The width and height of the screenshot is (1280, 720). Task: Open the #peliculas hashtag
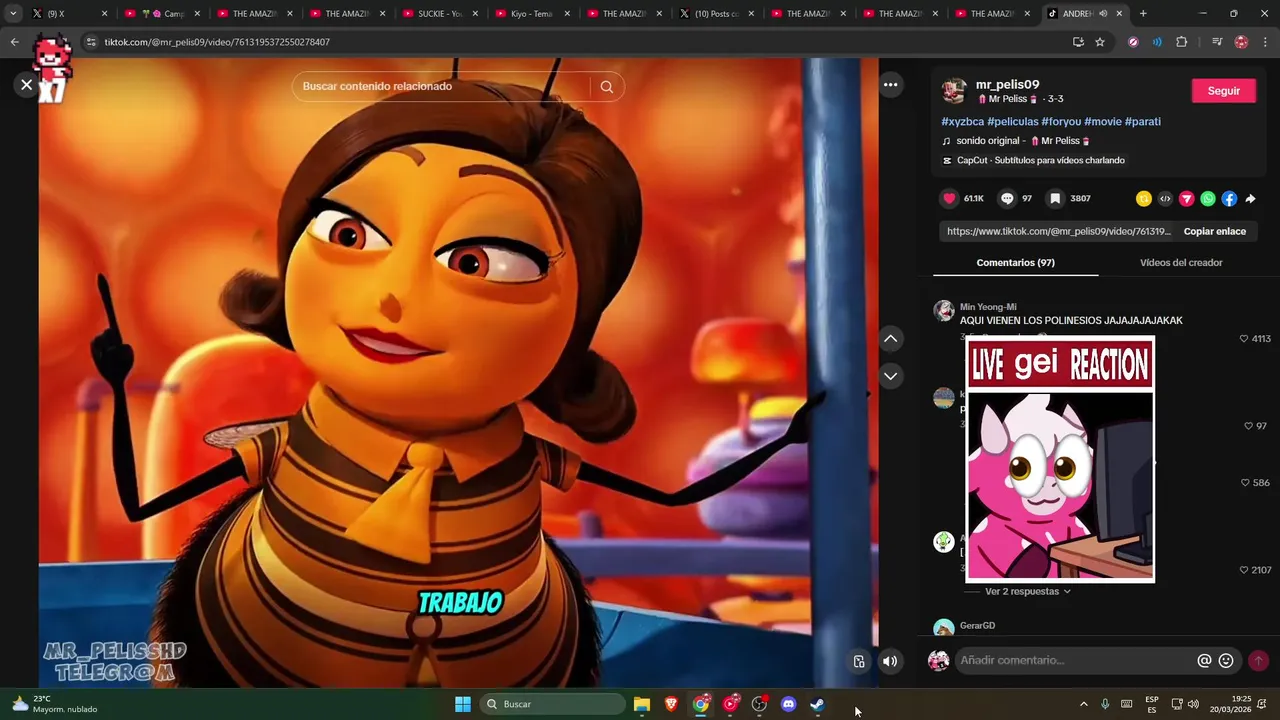point(1012,122)
